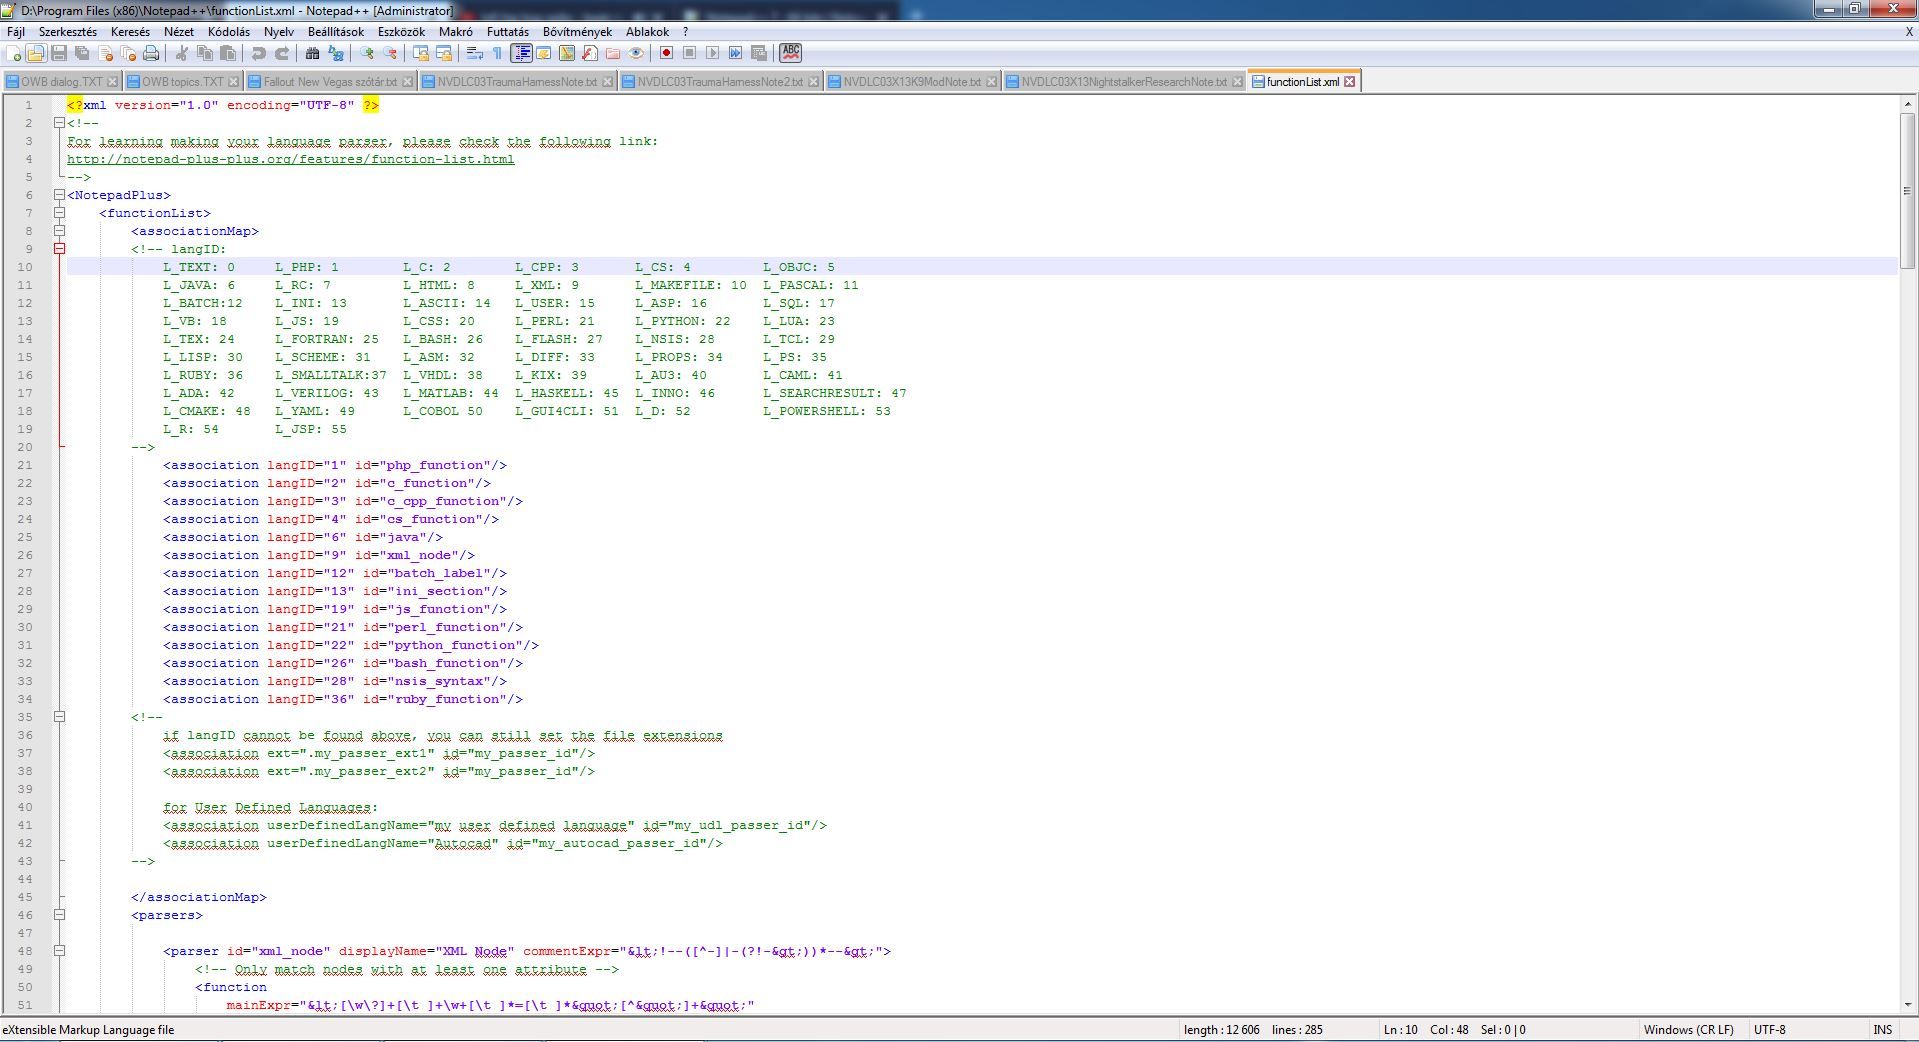Click the Close document toolbar icon
Screen dimensions: 1919x1042
(x=105, y=53)
